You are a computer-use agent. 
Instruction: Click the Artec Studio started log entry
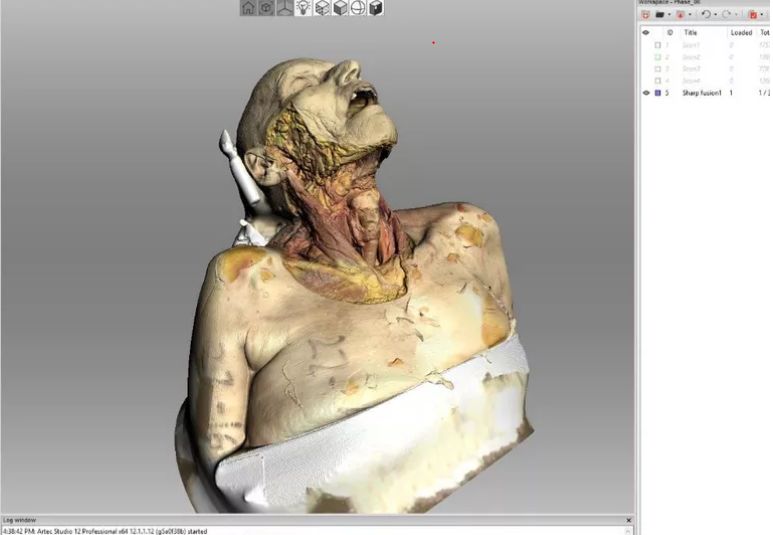pos(105,531)
